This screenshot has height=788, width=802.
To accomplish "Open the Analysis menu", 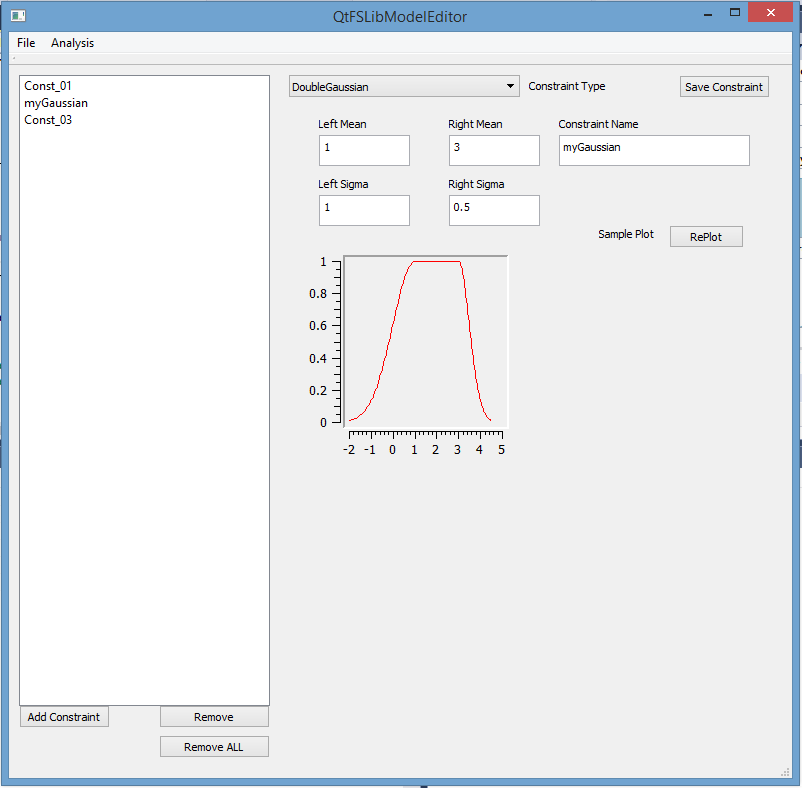I will click(x=72, y=43).
